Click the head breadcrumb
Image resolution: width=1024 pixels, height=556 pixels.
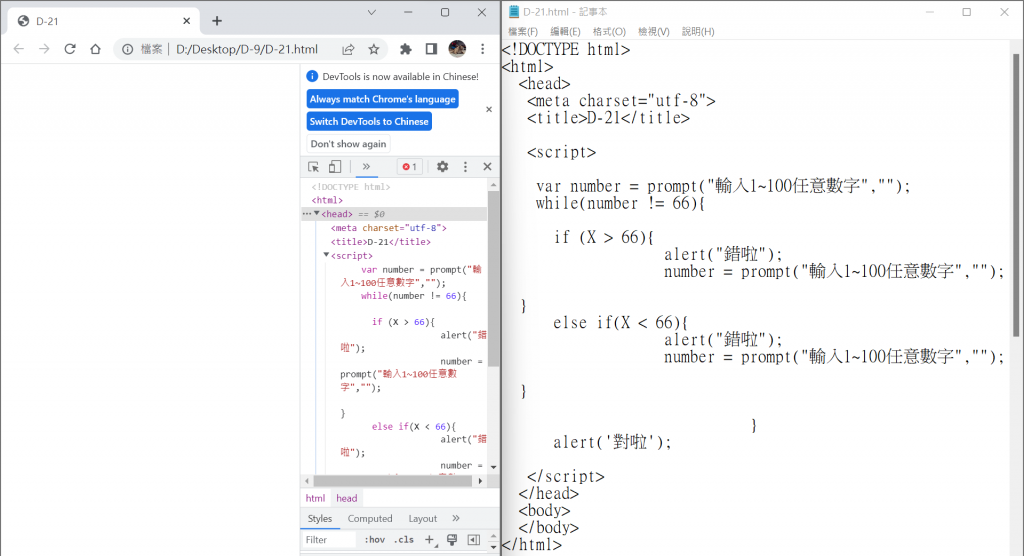347,499
